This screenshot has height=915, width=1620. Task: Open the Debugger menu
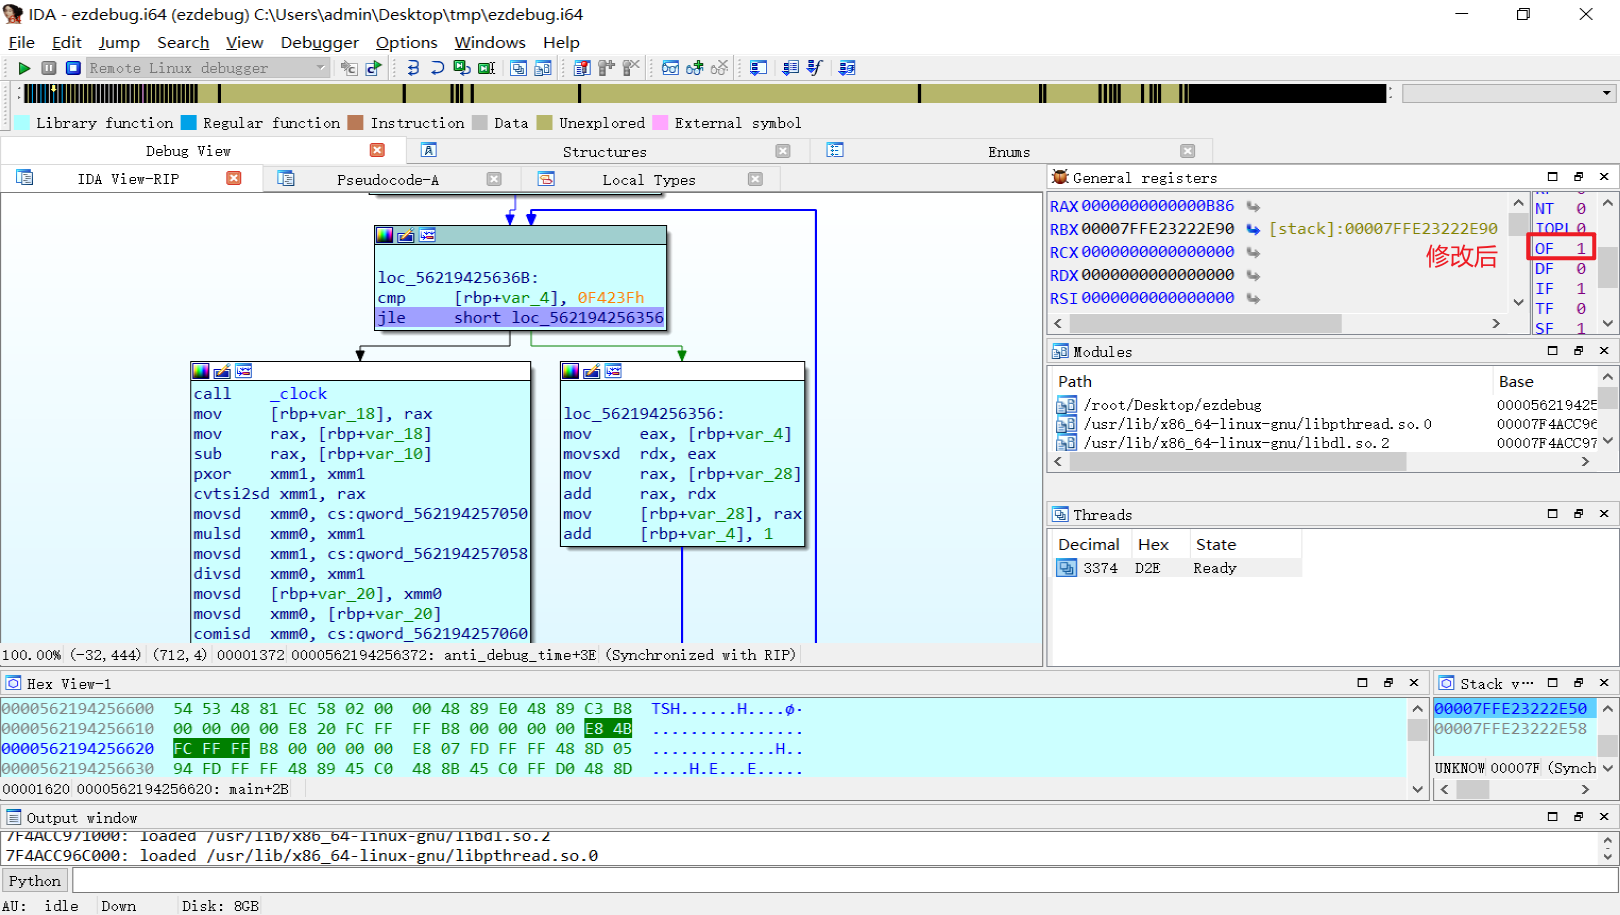319,42
